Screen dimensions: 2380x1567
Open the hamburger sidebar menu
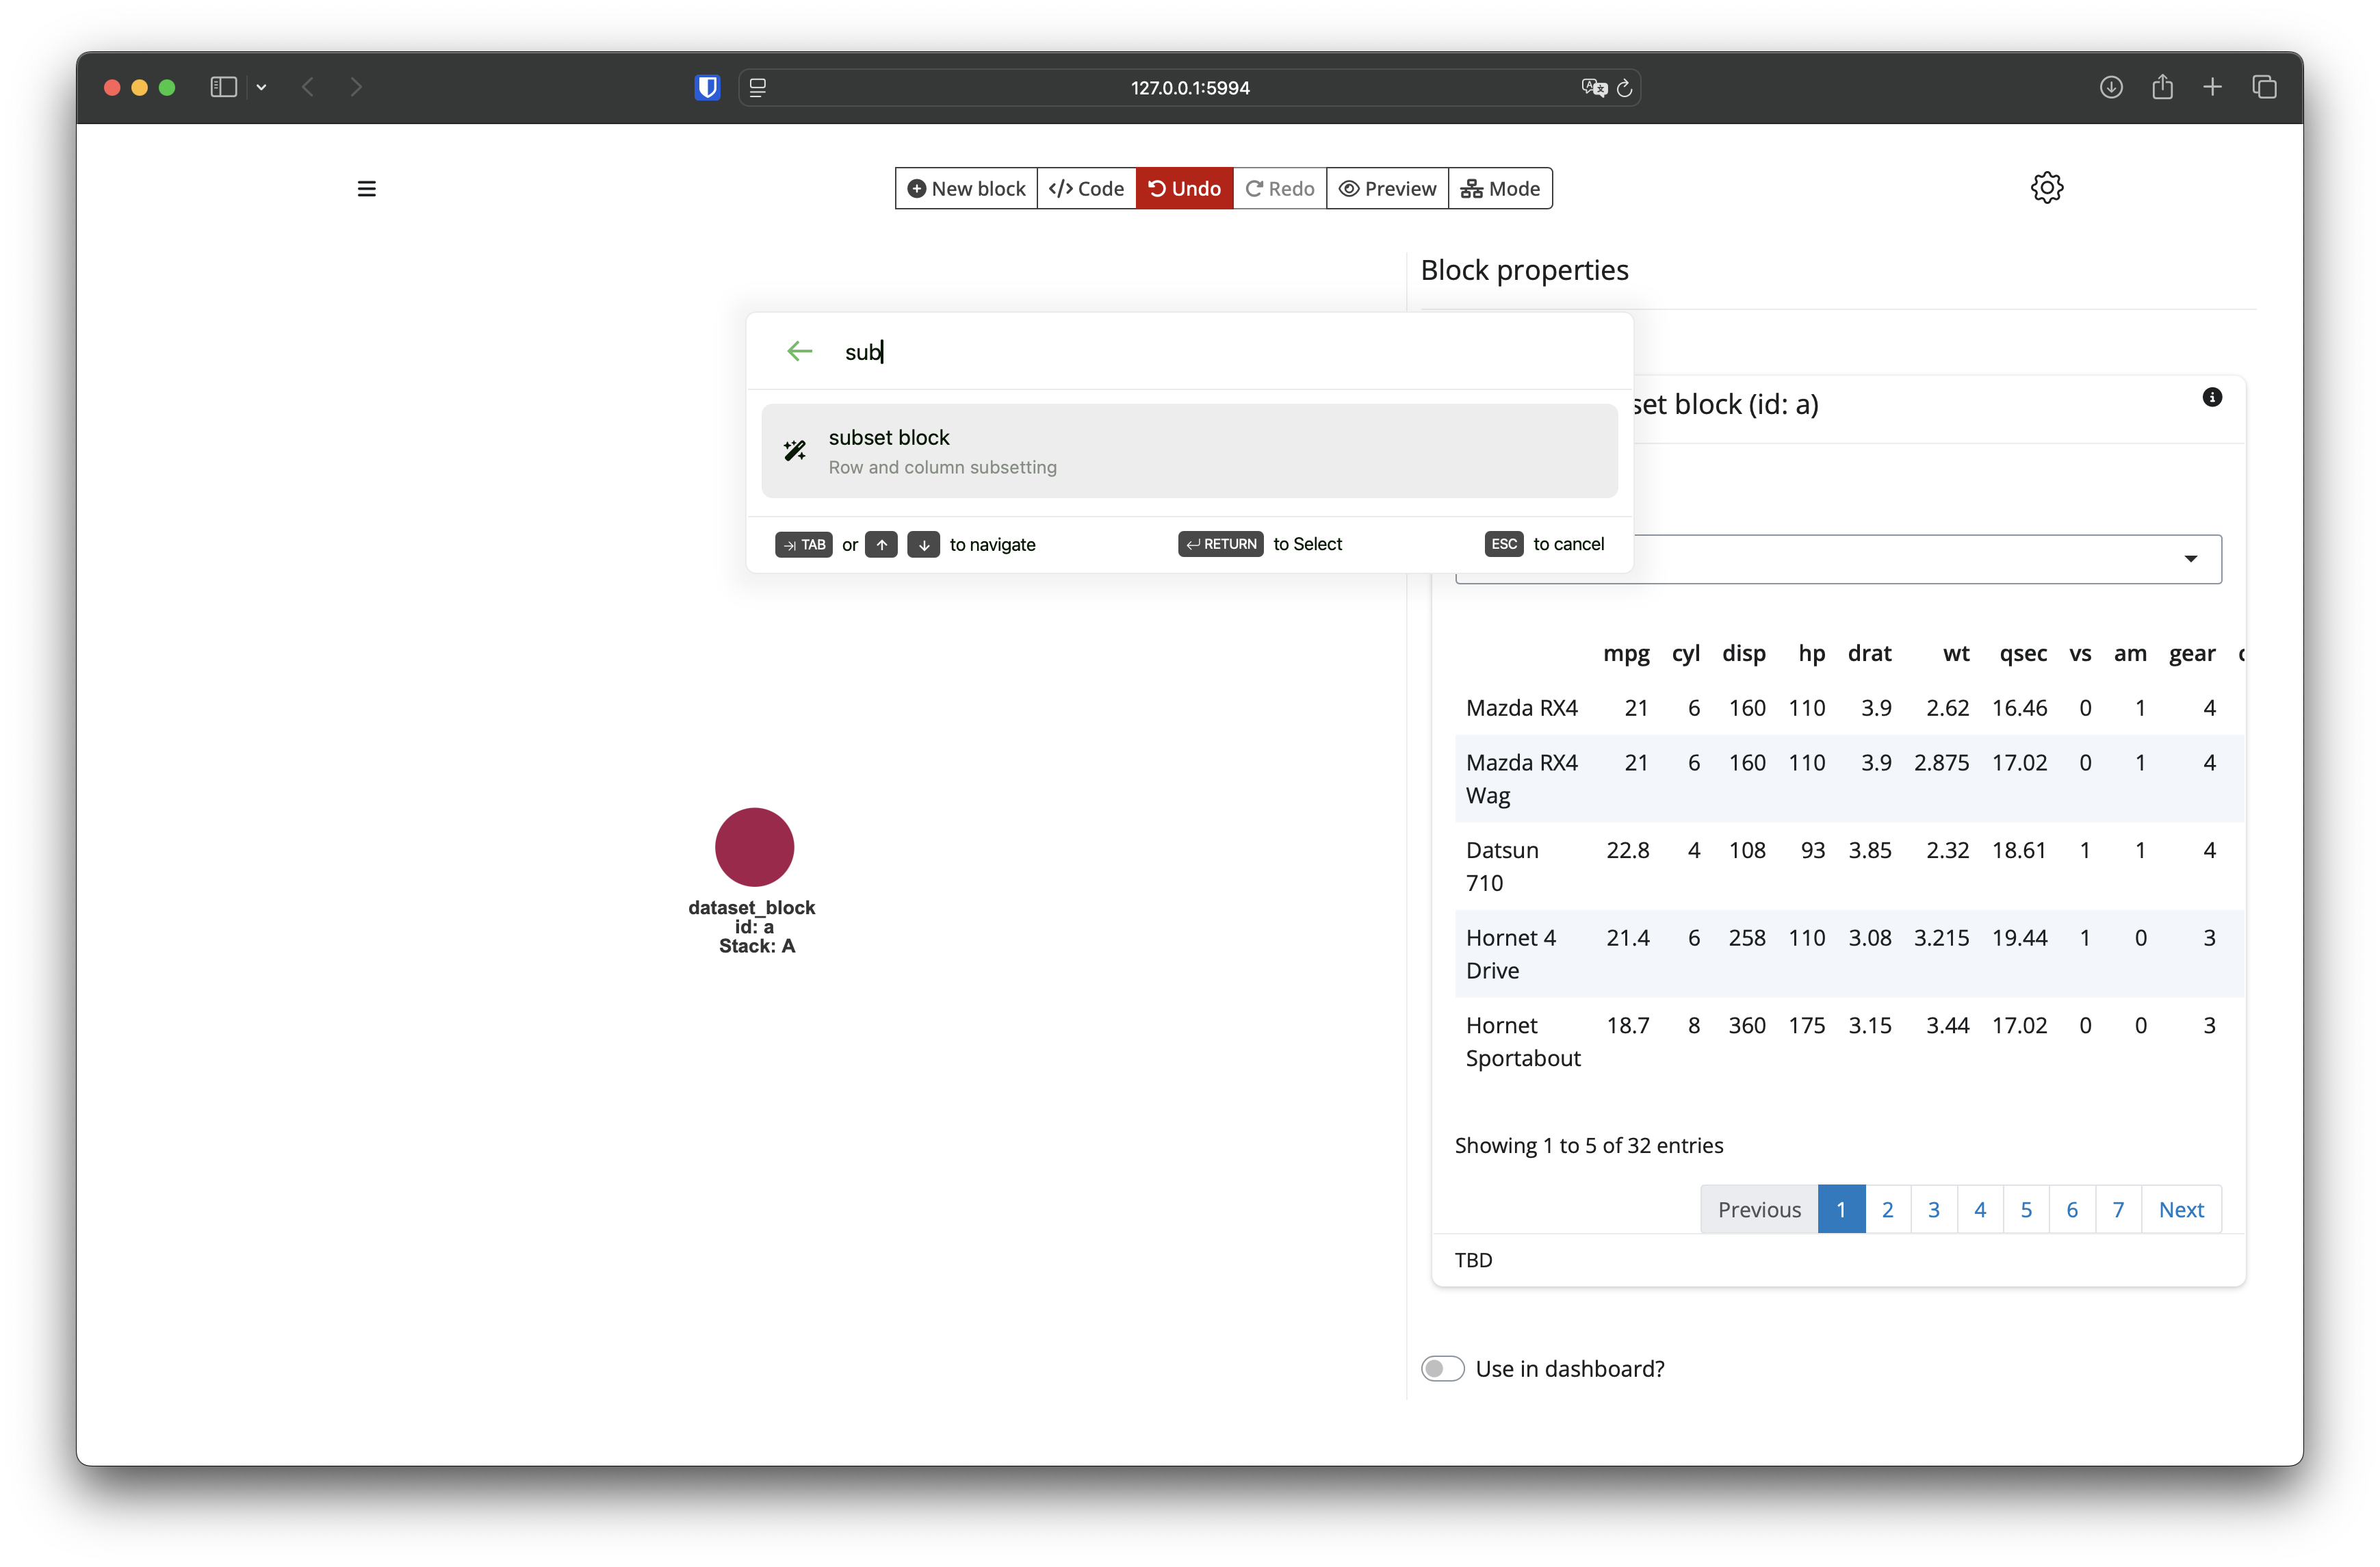tap(366, 189)
